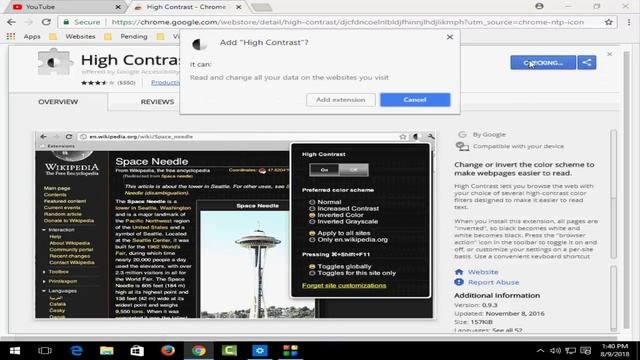This screenshot has width=640, height=360.
Task: Click the Report Abuse link
Action: (x=493, y=282)
